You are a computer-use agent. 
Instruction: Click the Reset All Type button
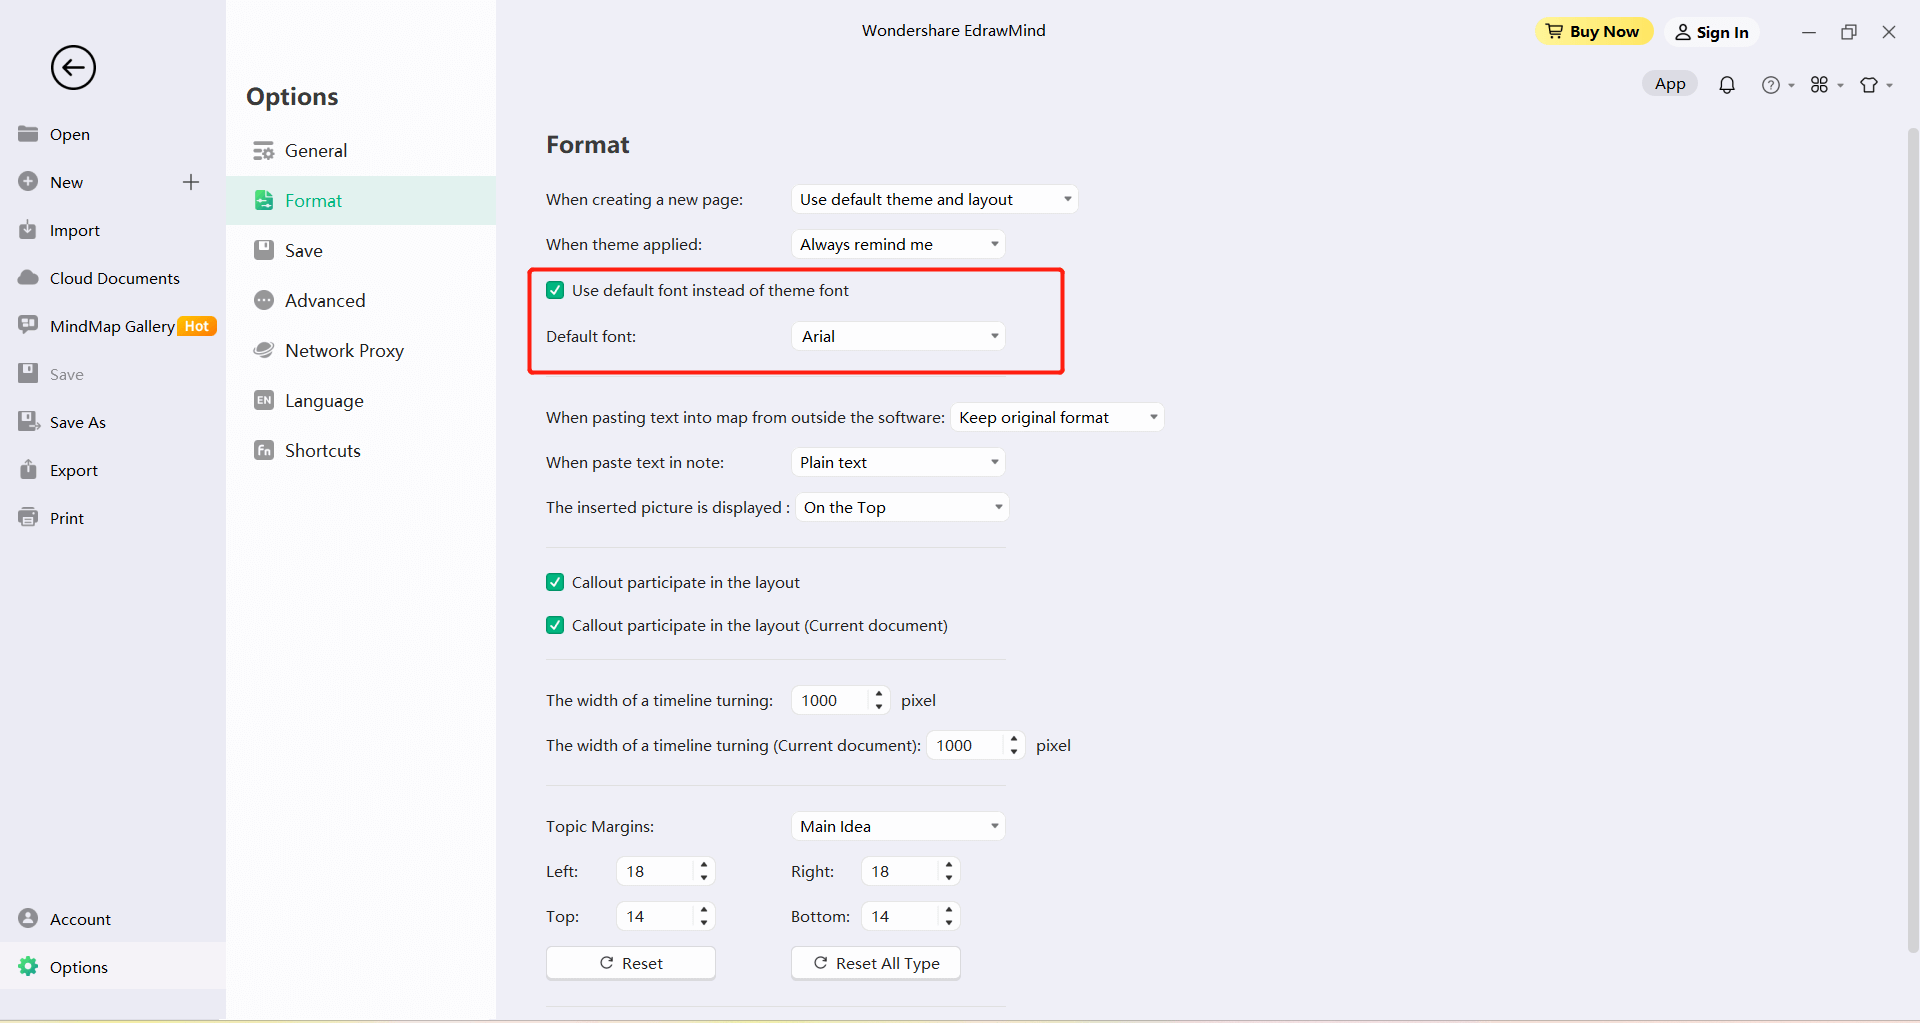click(x=876, y=963)
